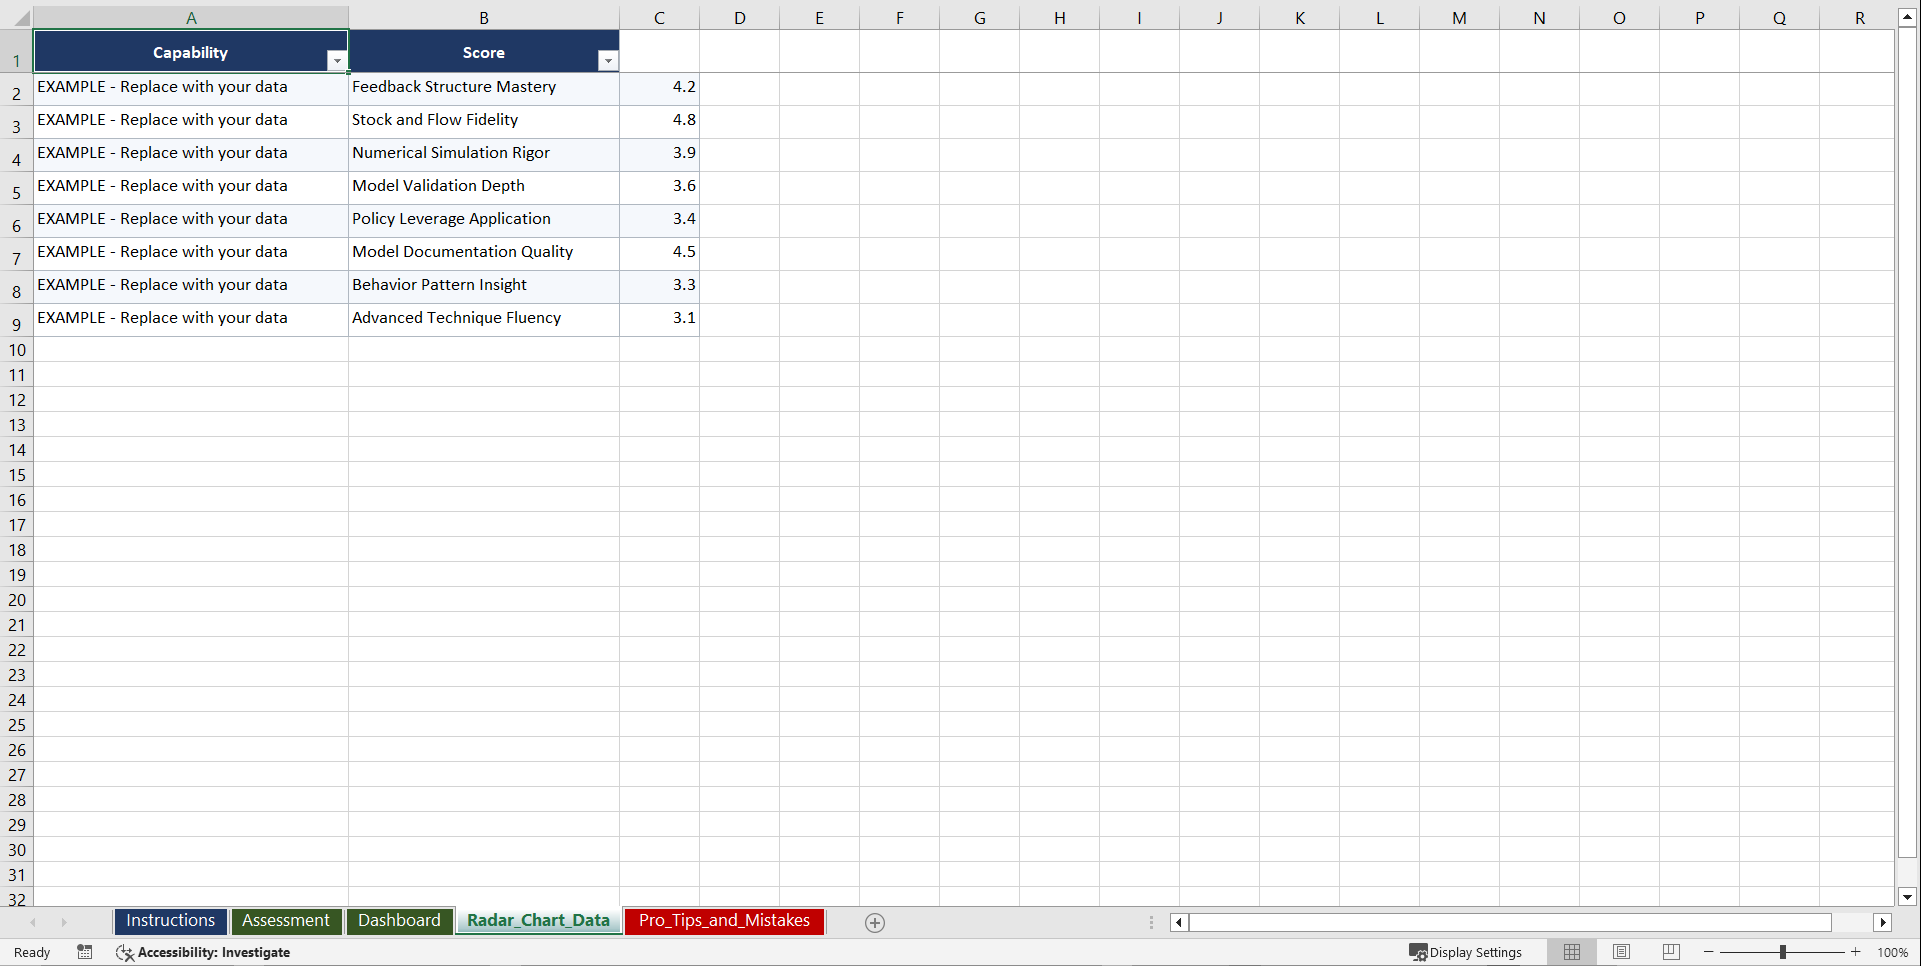Click the horizontal scrollbar right arrow

(x=1884, y=922)
